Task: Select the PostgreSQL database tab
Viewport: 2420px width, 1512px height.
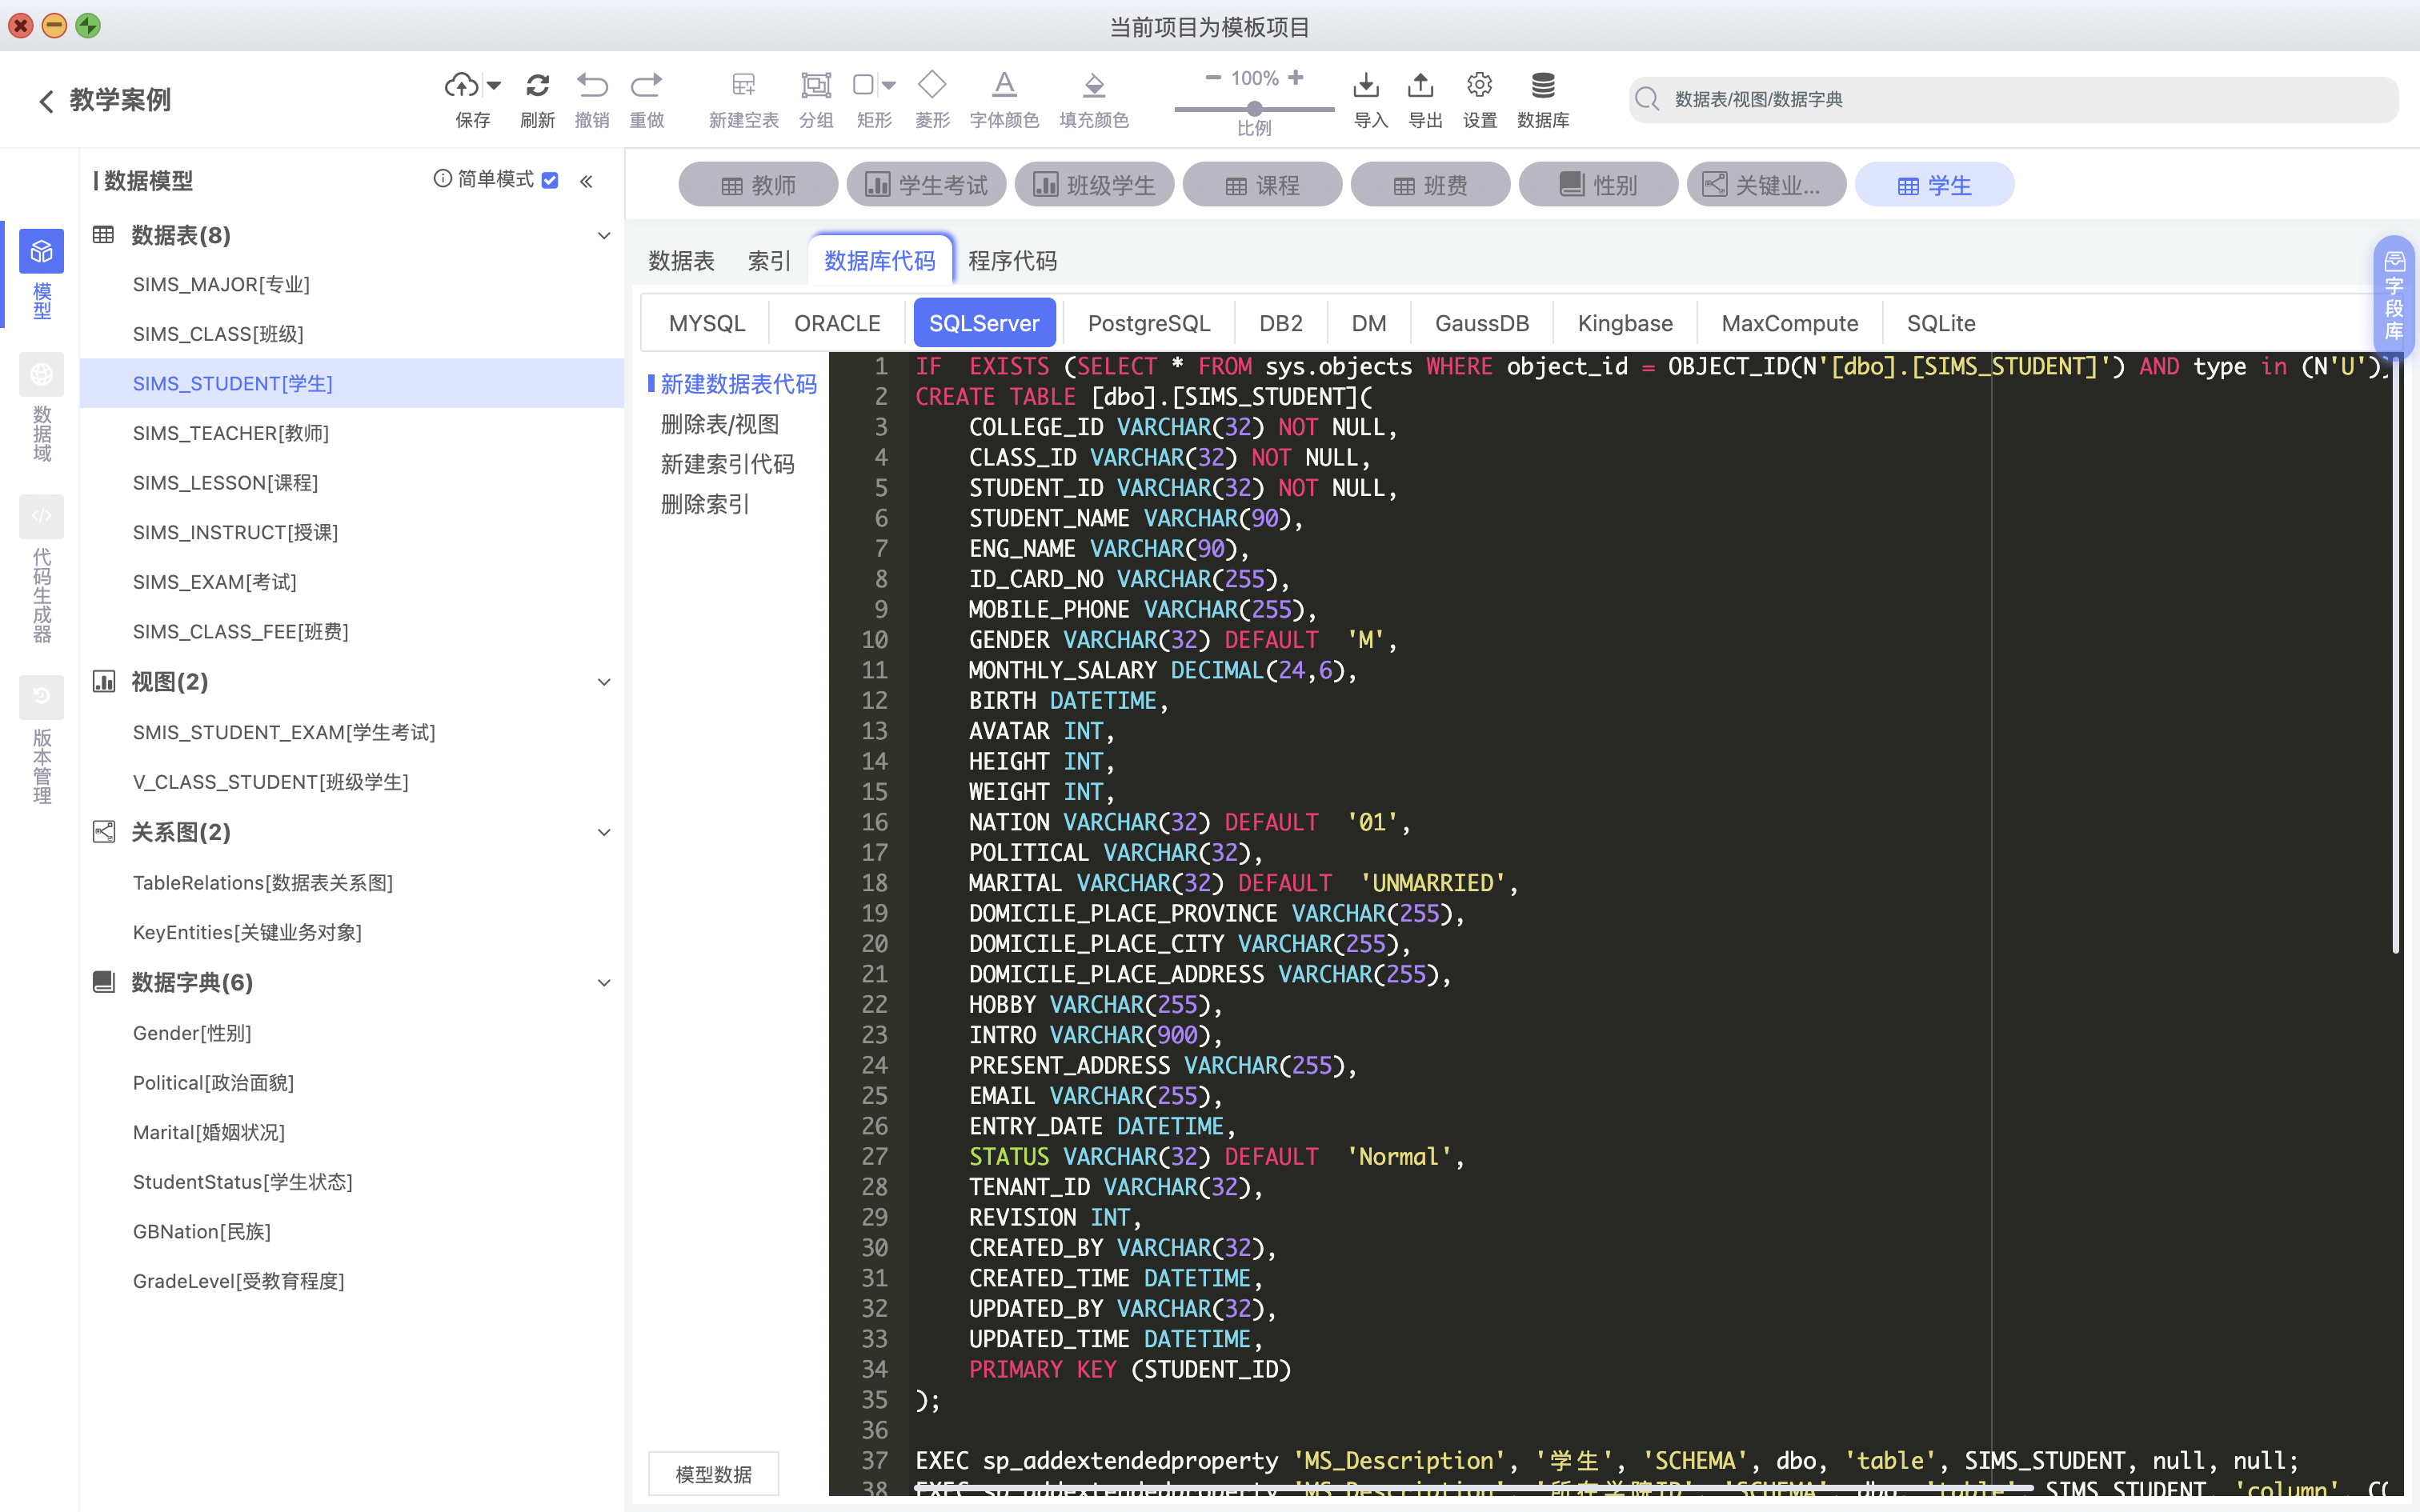Action: point(1148,323)
